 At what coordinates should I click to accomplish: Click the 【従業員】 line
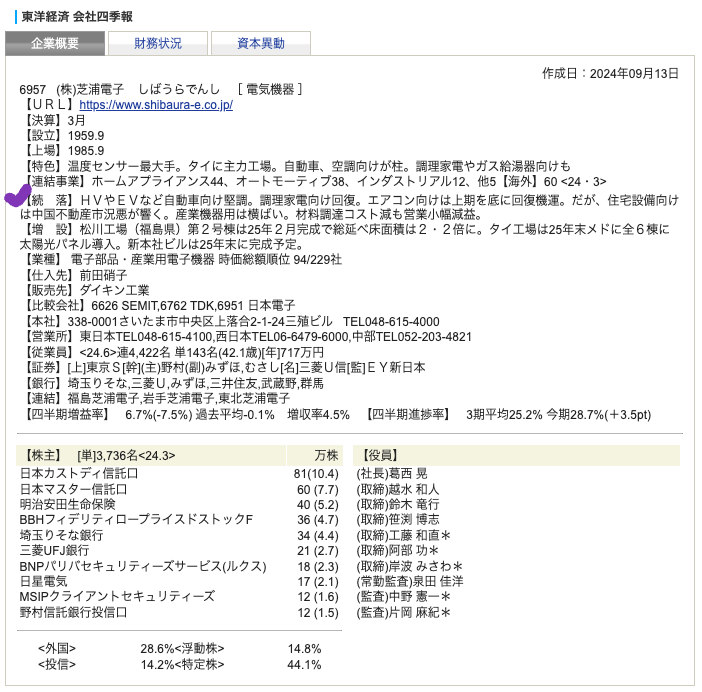(173, 353)
